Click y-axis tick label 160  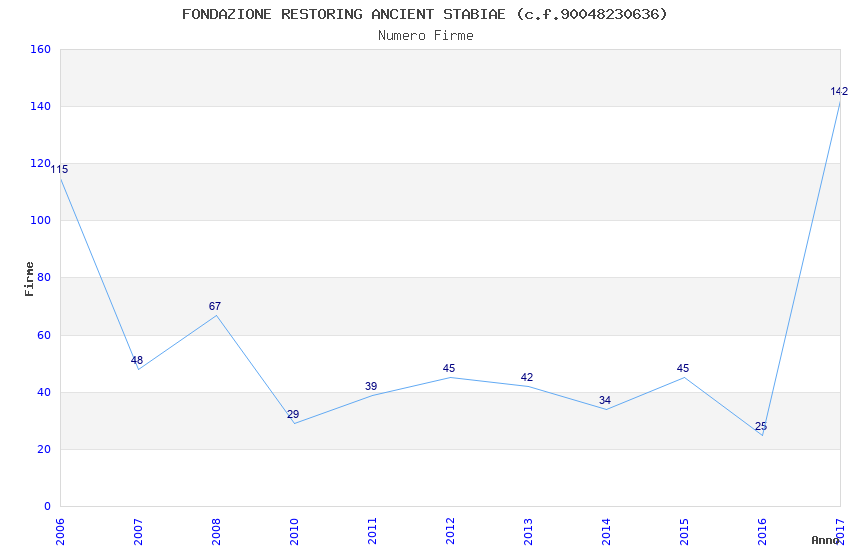click(41, 49)
